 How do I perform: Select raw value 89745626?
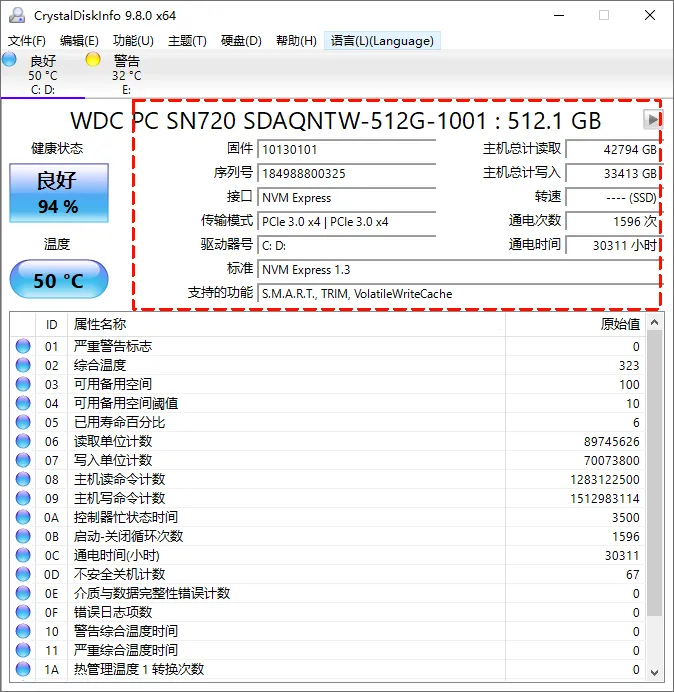tap(611, 441)
